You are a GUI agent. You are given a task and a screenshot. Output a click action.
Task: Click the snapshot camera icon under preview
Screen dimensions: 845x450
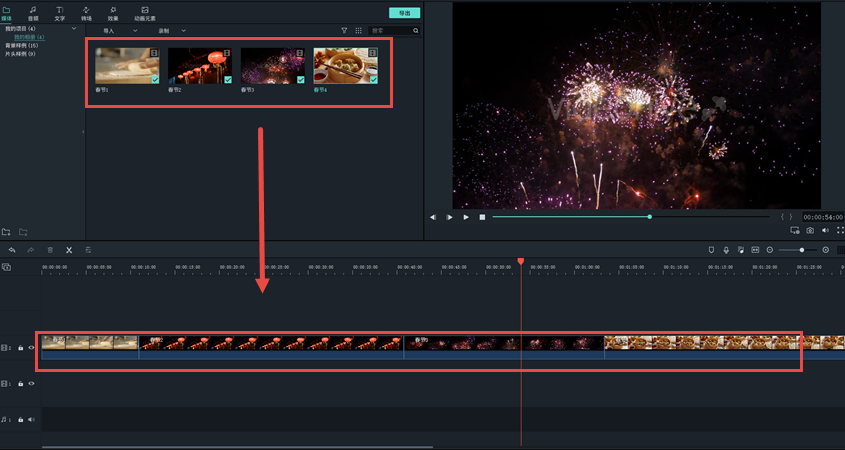pyautogui.click(x=810, y=230)
